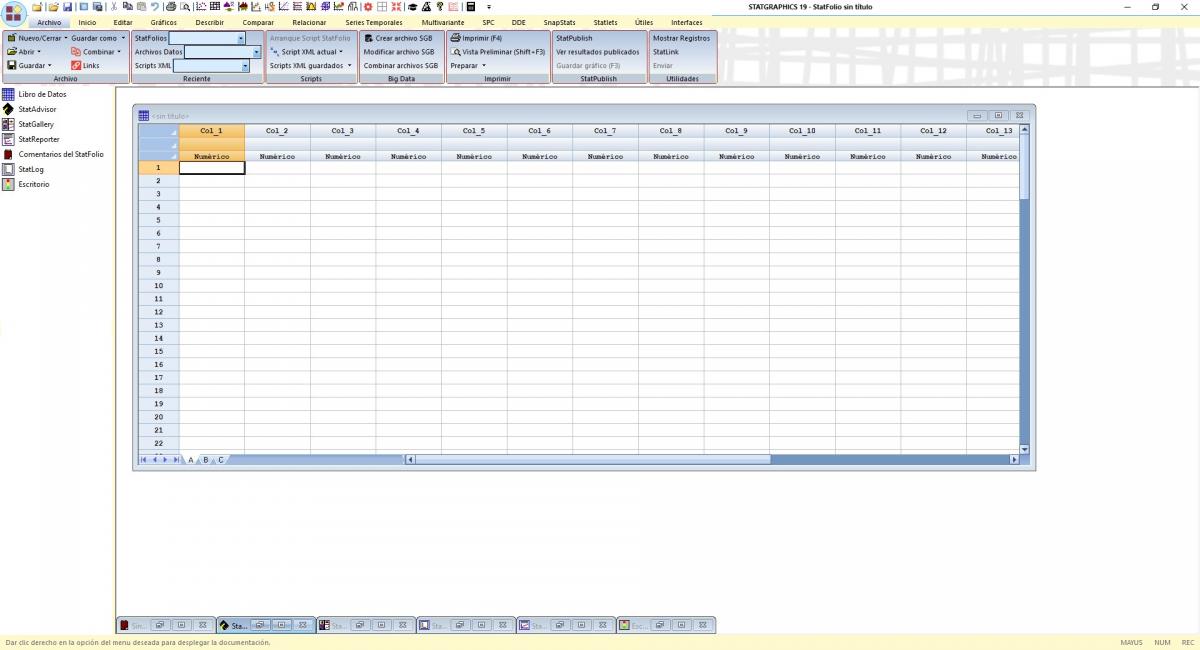Screen dimensions: 1200x650
Task: Open the Series Temporales ribbon tab
Action: click(x=373, y=22)
